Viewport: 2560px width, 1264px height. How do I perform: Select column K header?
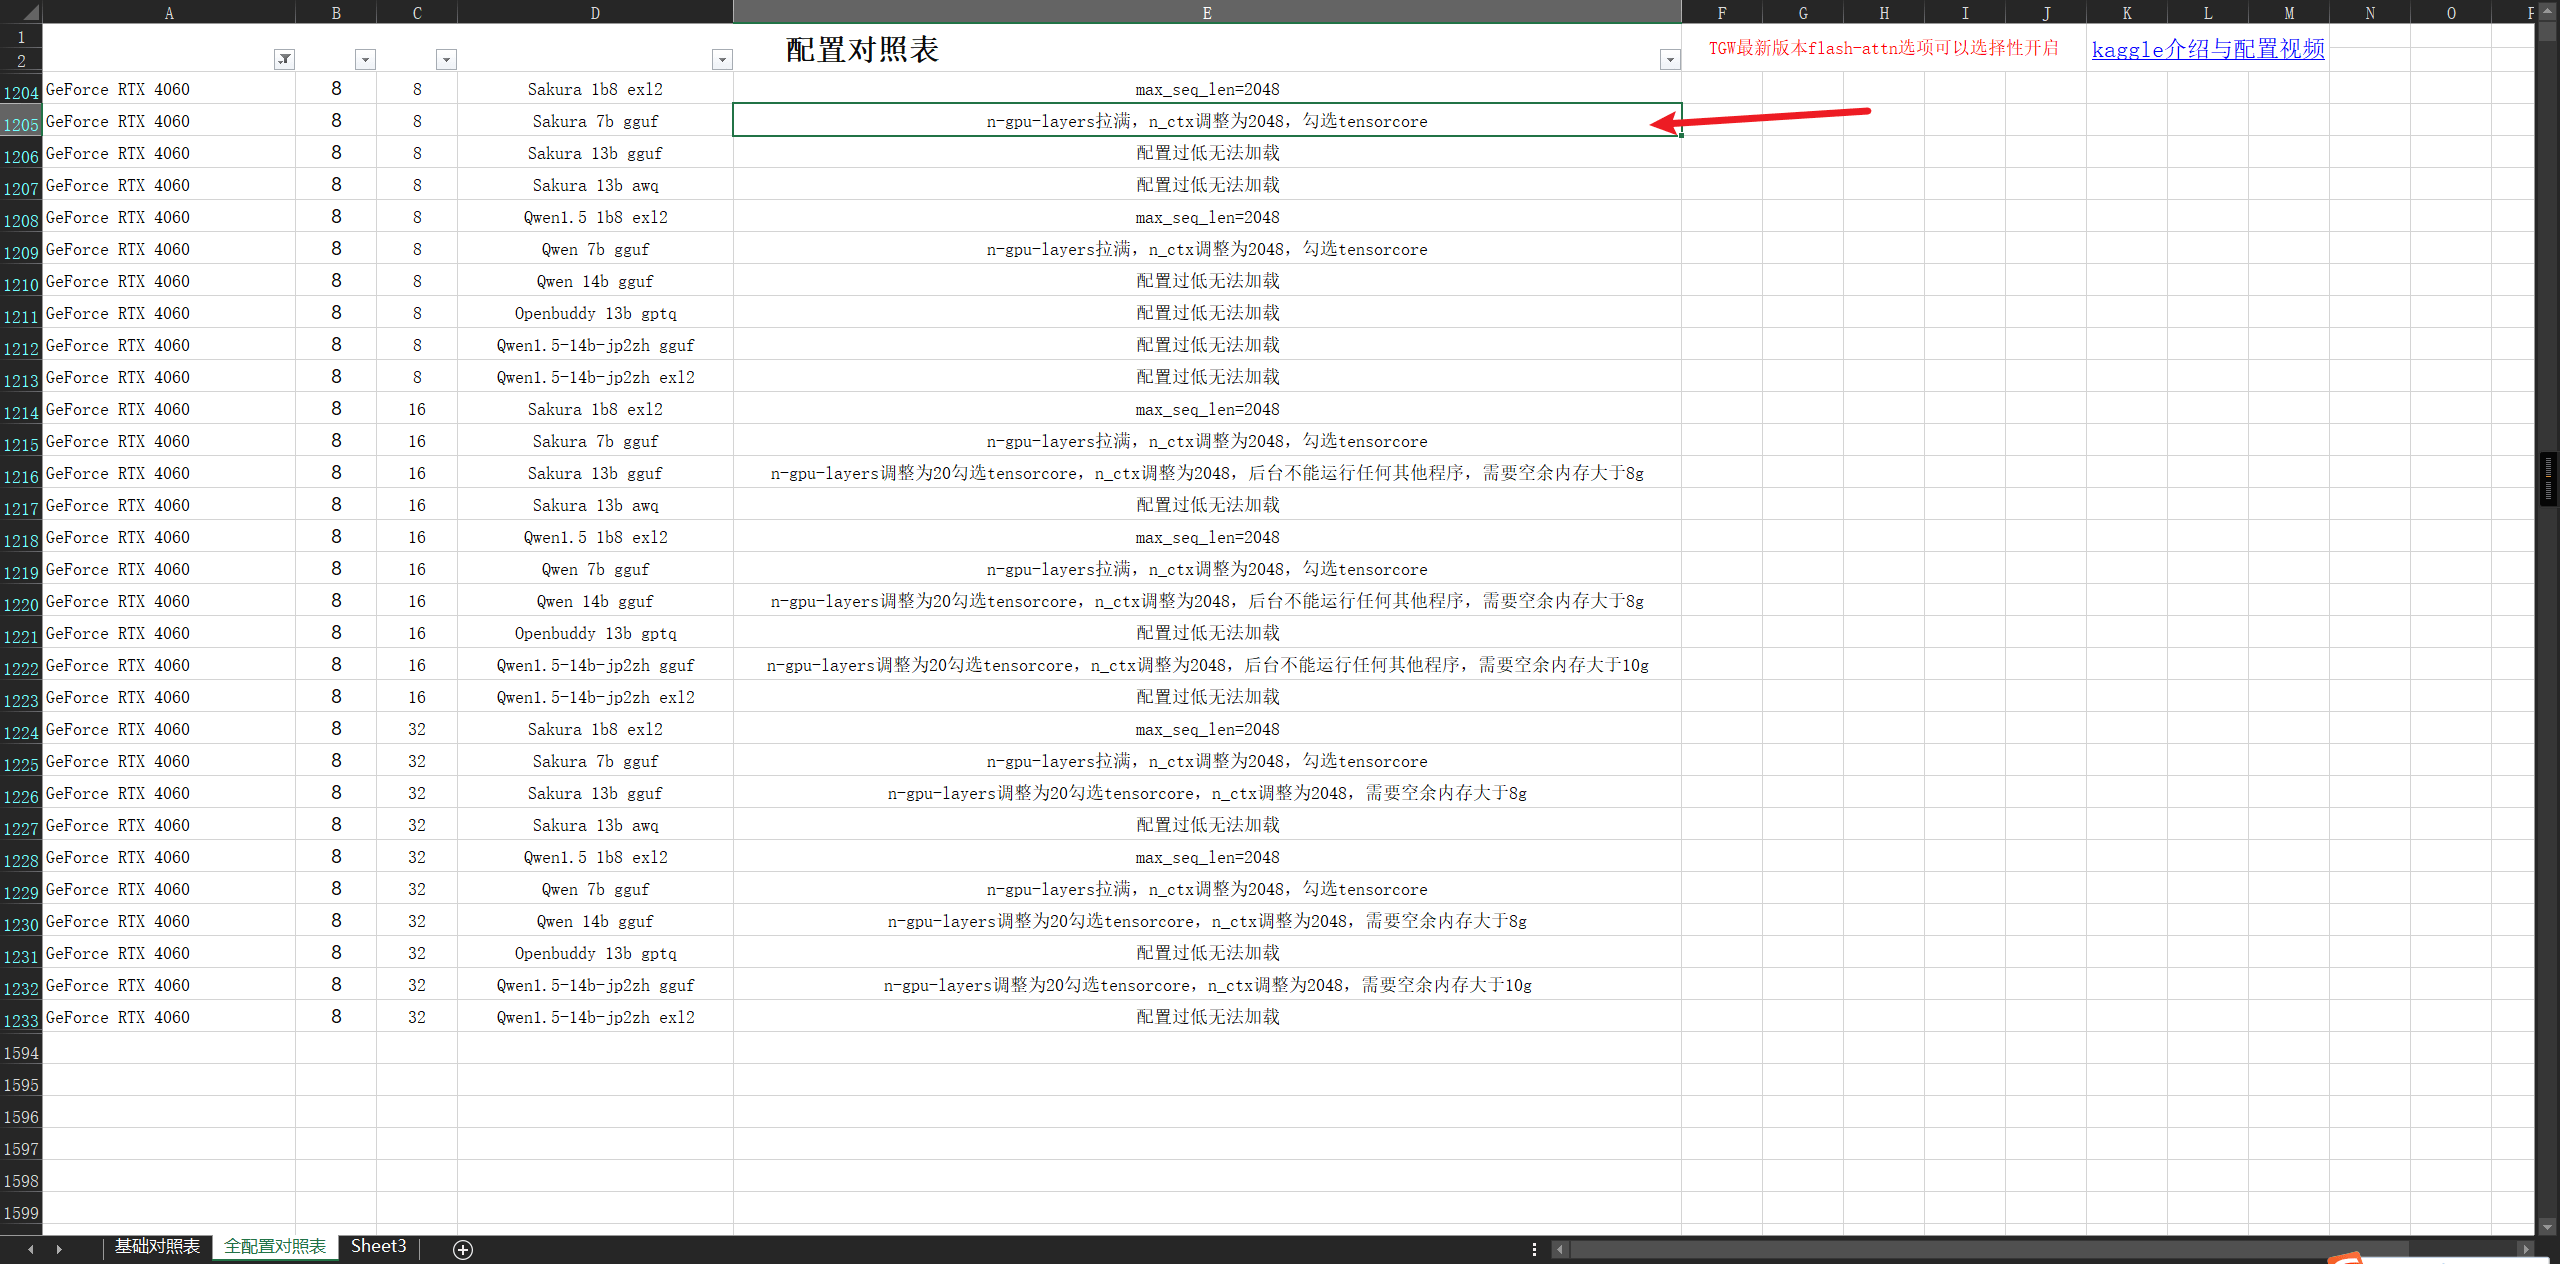point(2127,12)
